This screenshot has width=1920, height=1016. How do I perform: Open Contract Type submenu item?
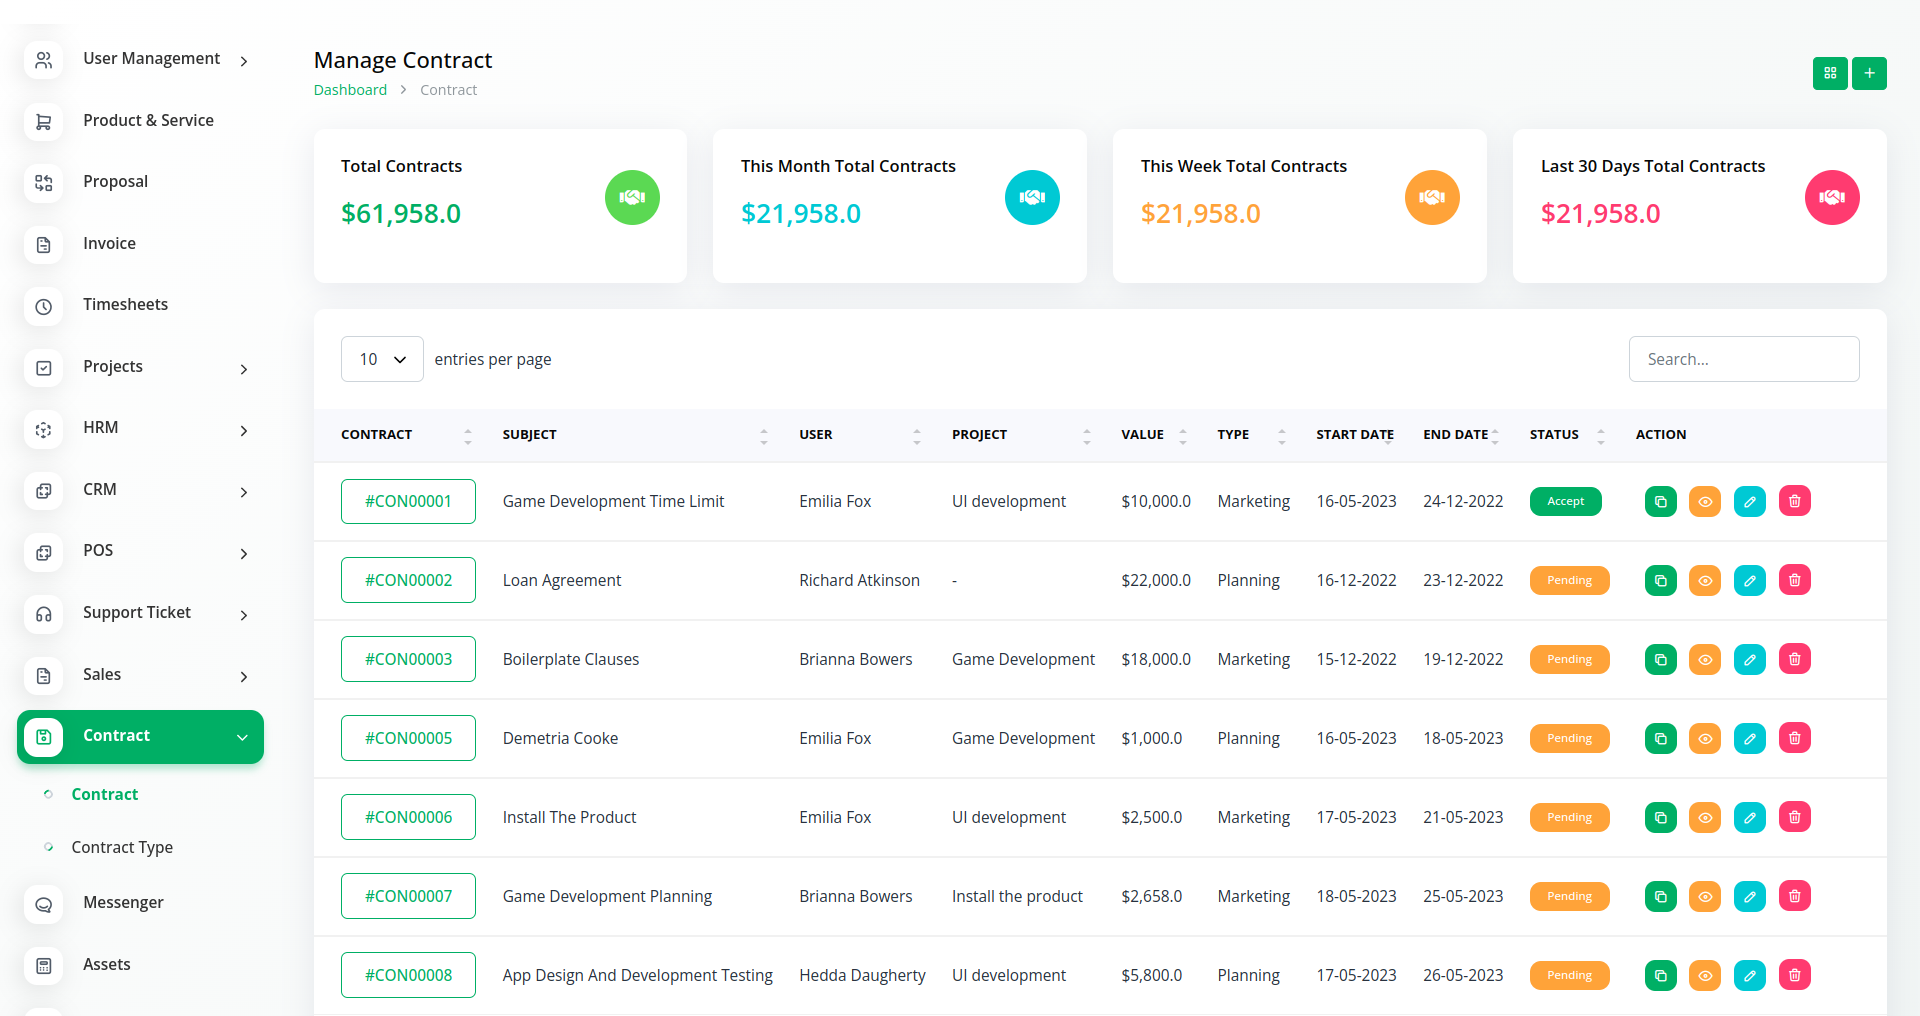pos(122,847)
